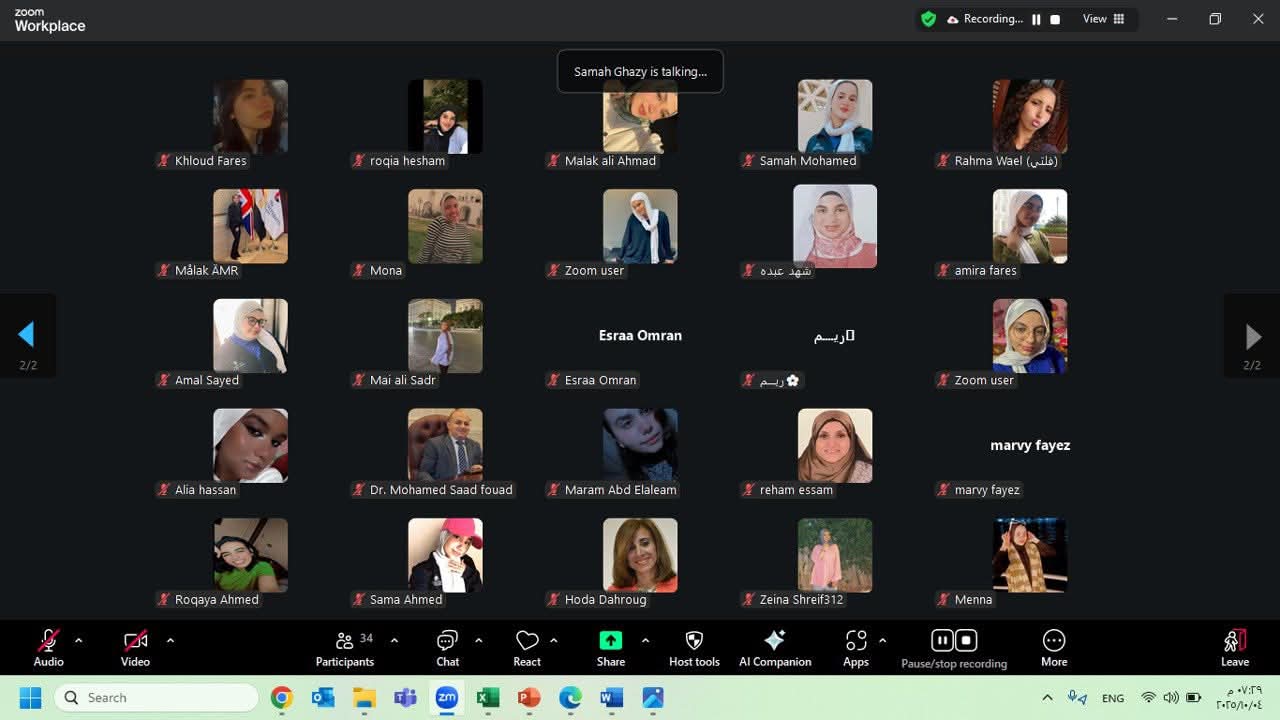
Task: Open the View layout menu
Action: [x=1103, y=19]
